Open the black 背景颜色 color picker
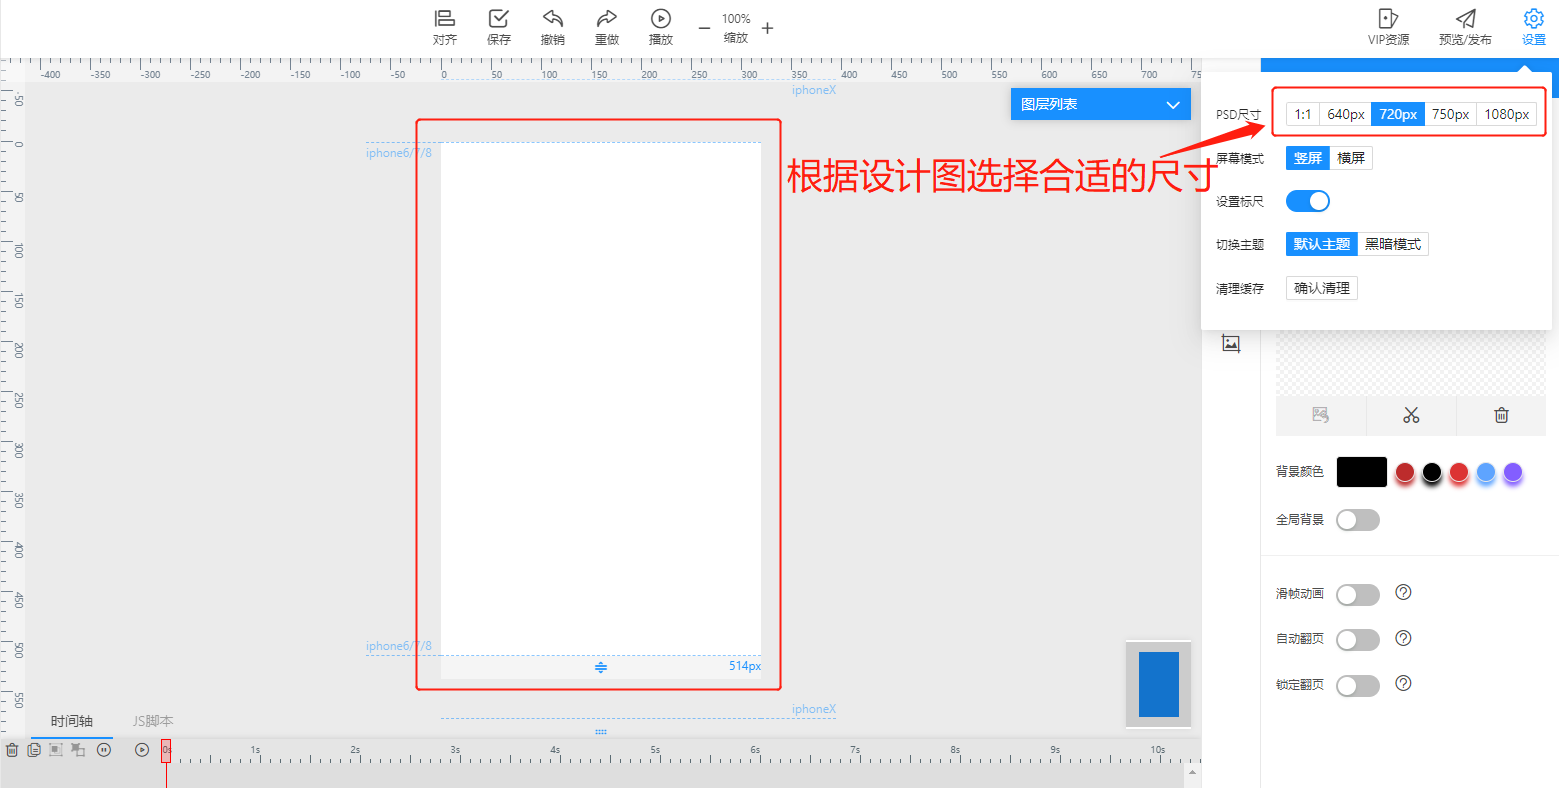The width and height of the screenshot is (1559, 788). pyautogui.click(x=1362, y=472)
